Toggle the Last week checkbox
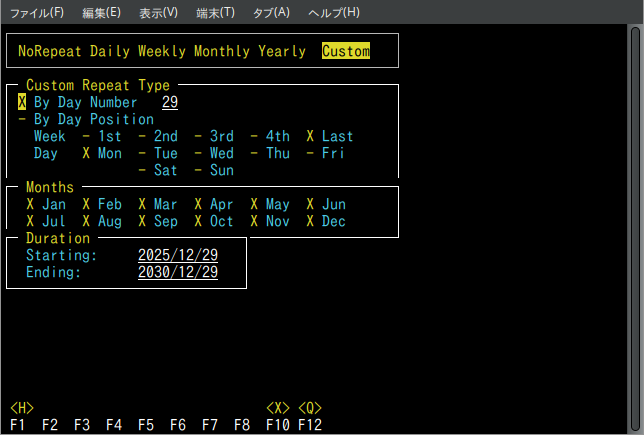 330,136
